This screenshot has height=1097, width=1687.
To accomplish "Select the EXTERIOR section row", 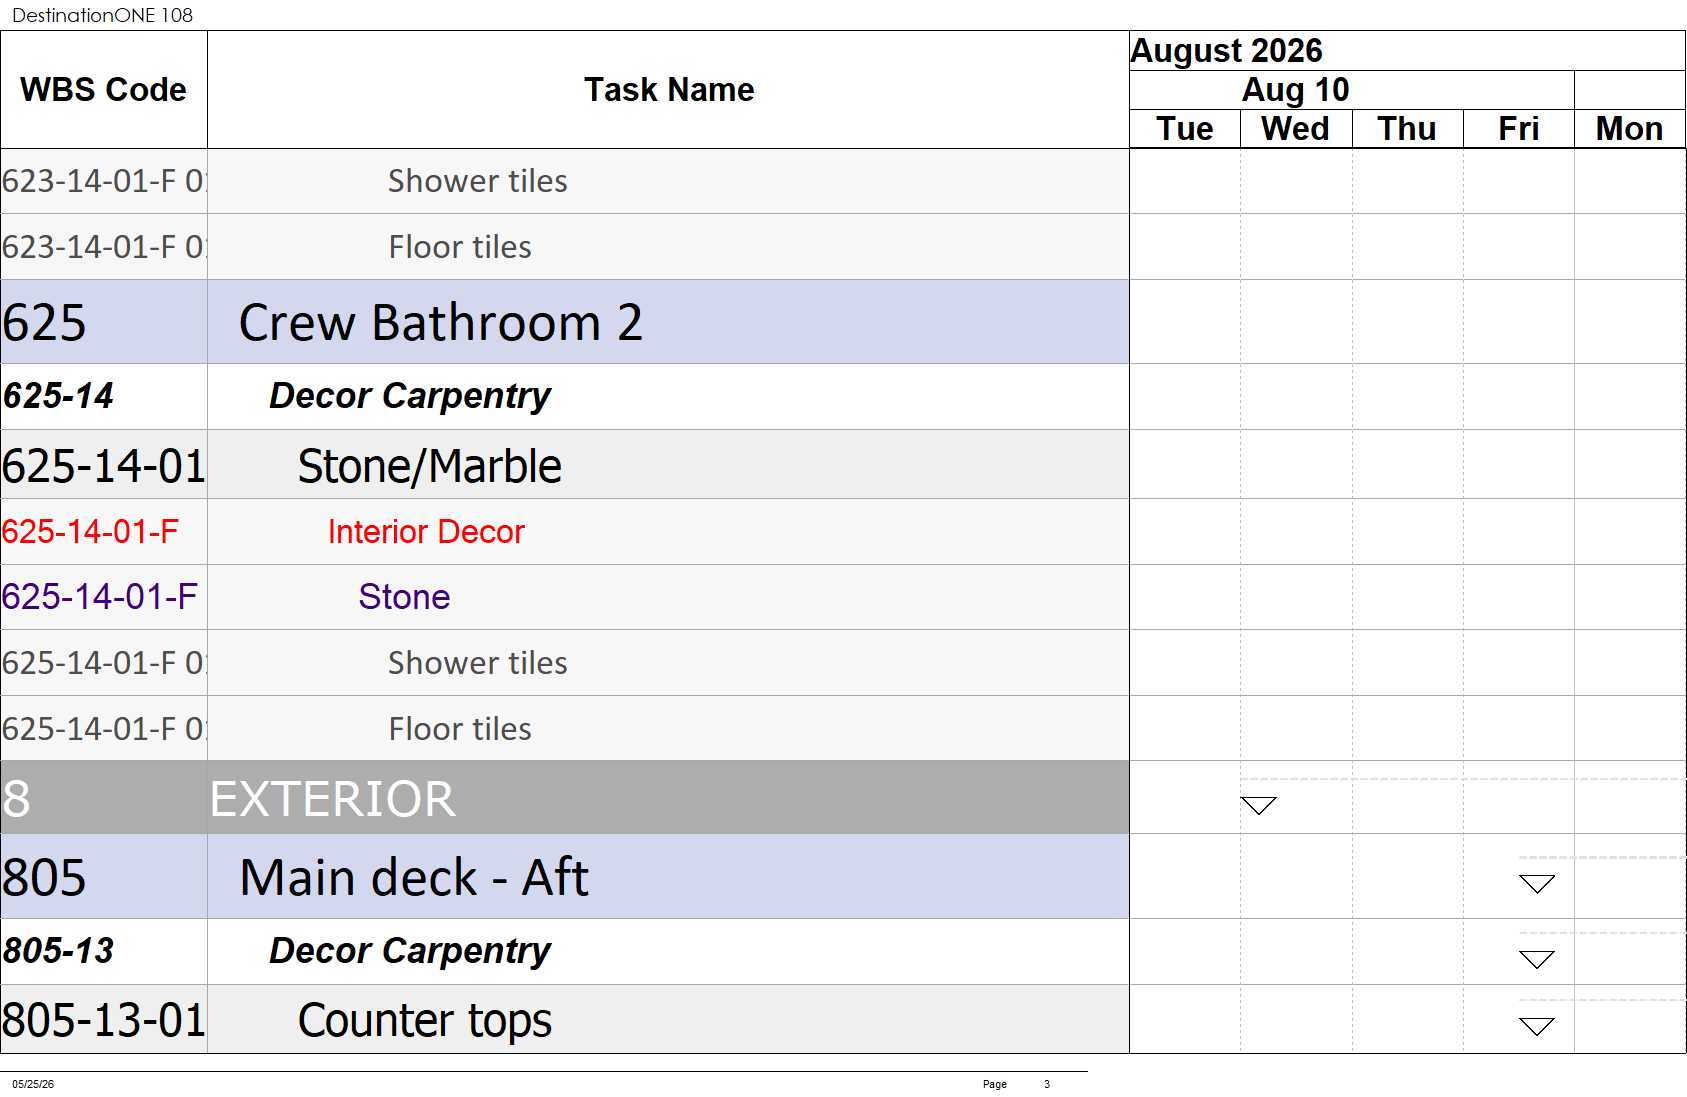I will pos(565,798).
